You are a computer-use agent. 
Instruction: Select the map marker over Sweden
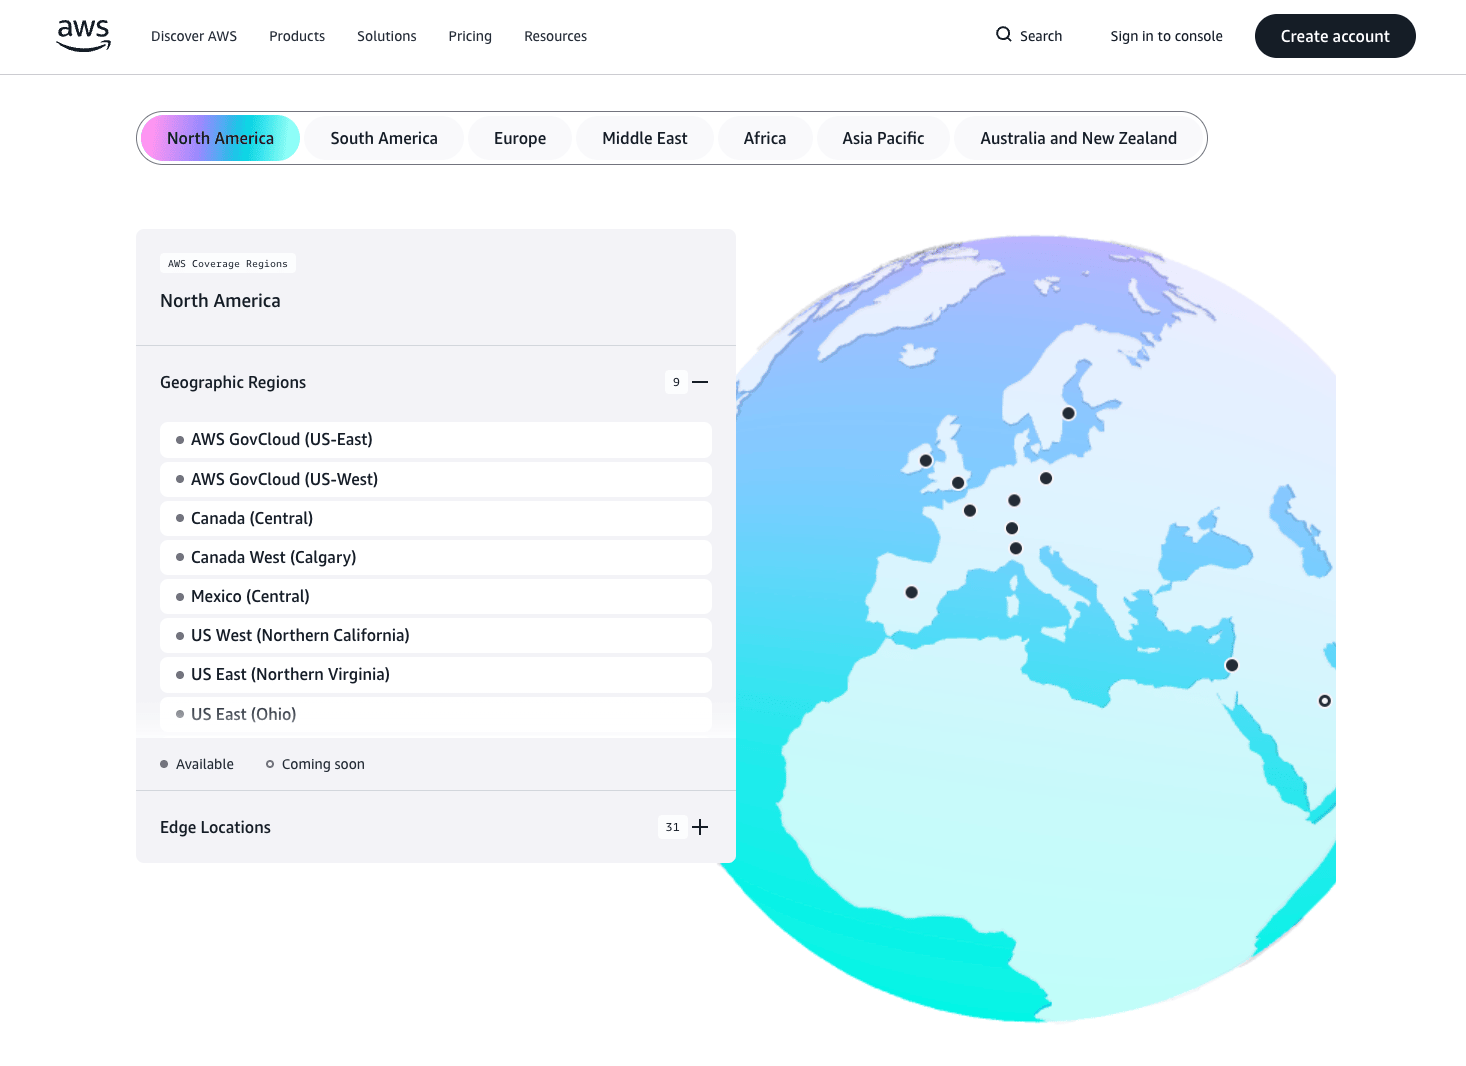point(1069,413)
